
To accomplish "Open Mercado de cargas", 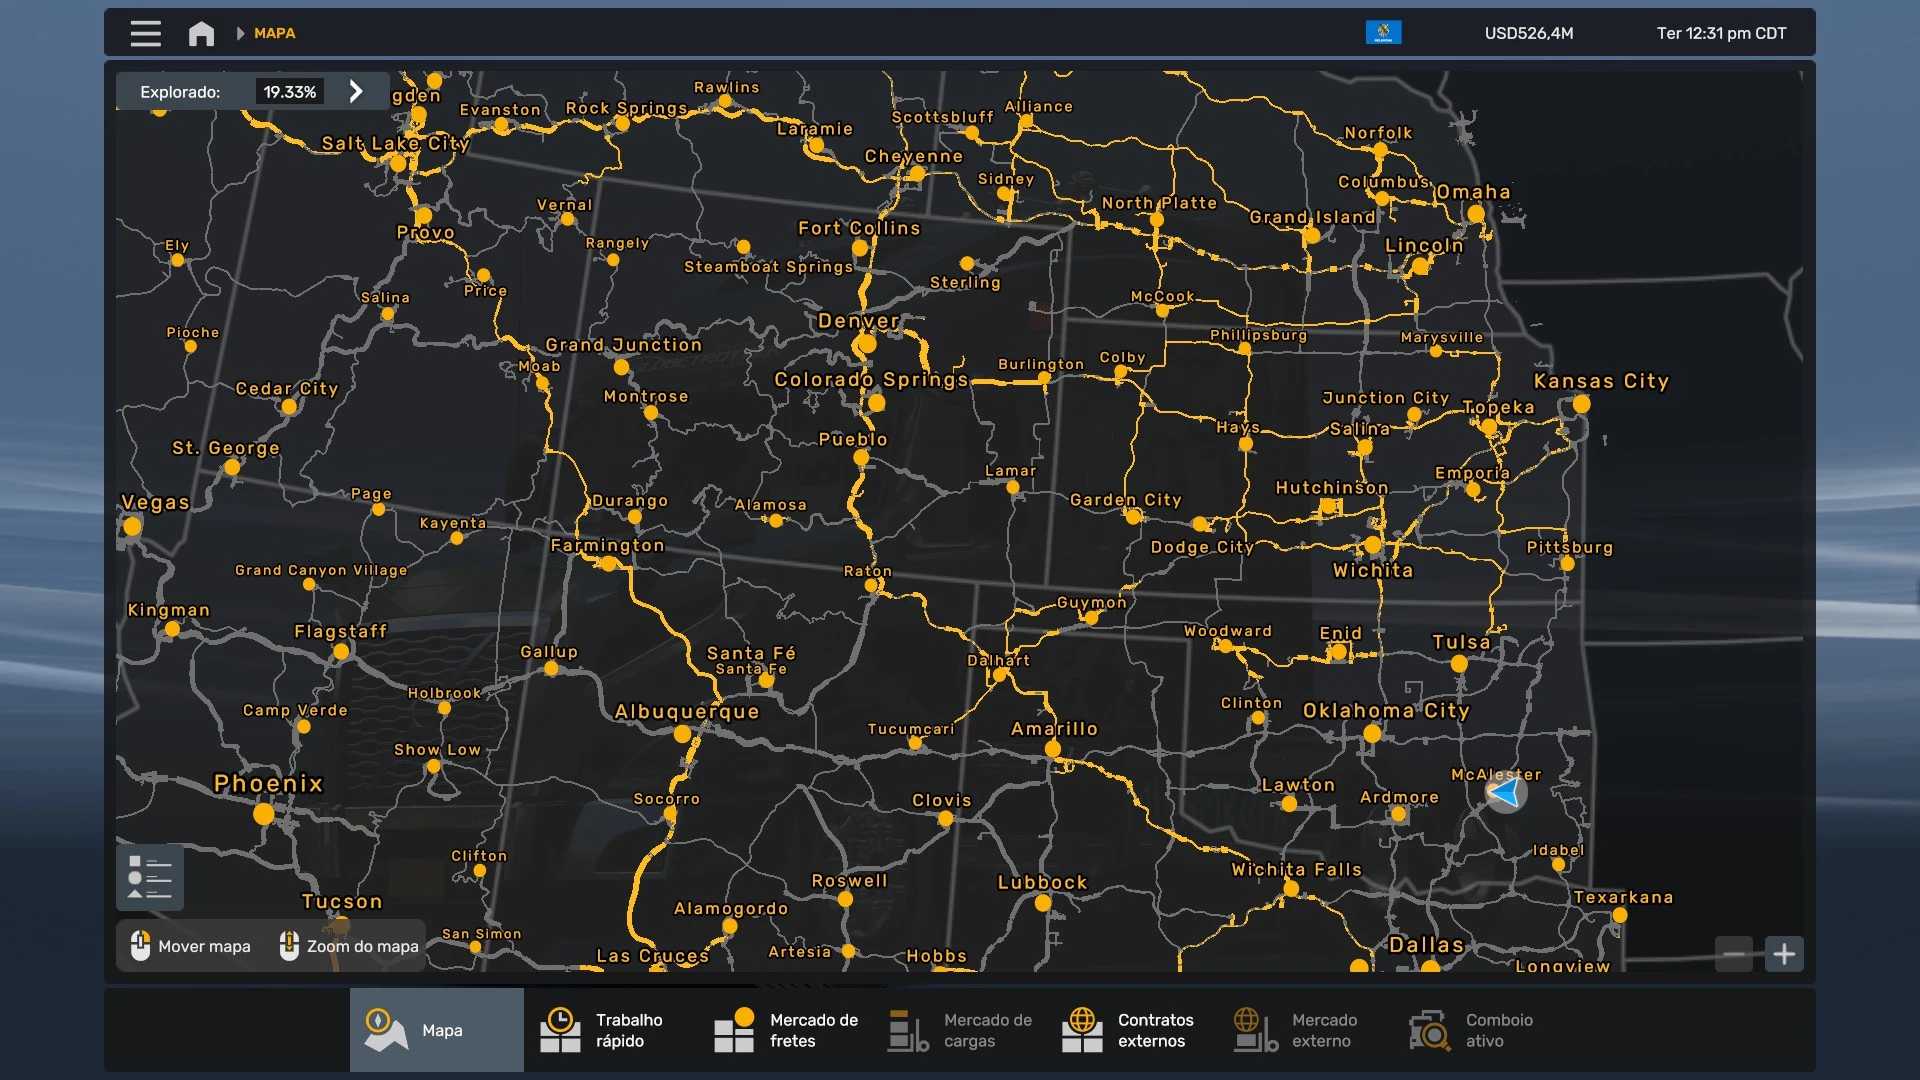I will point(958,1030).
